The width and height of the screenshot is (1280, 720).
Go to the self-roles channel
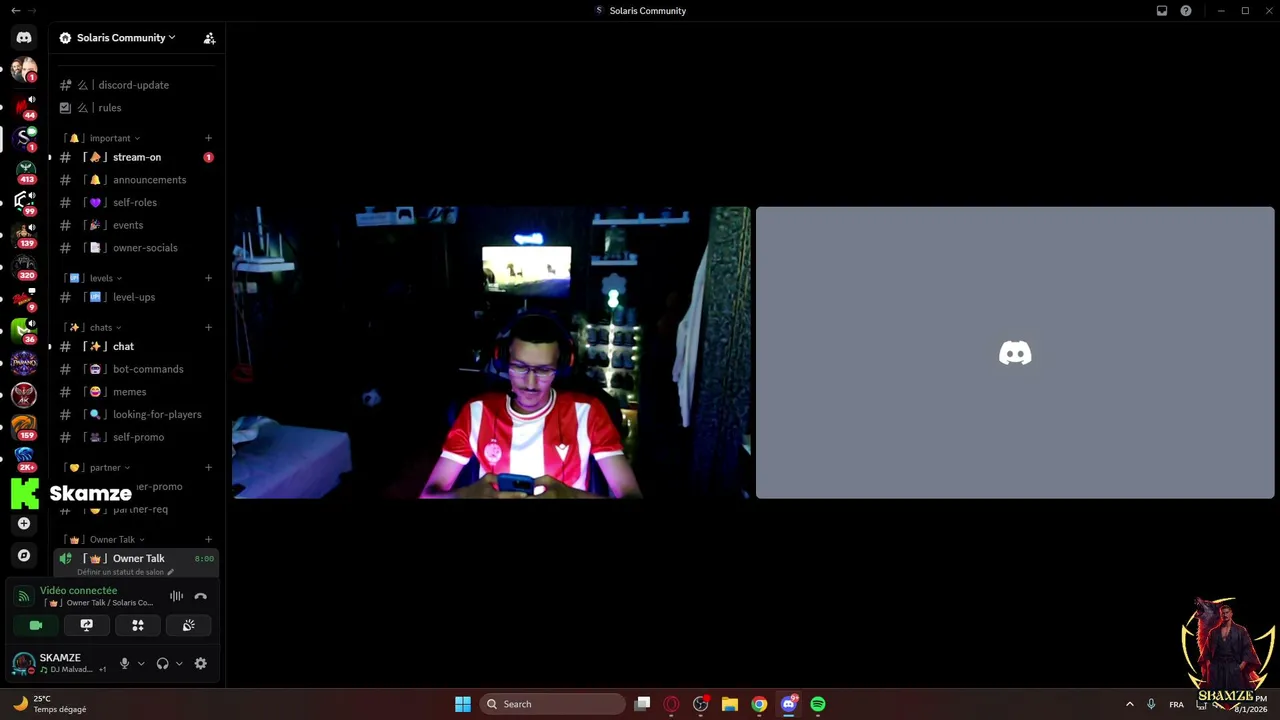tap(134, 202)
